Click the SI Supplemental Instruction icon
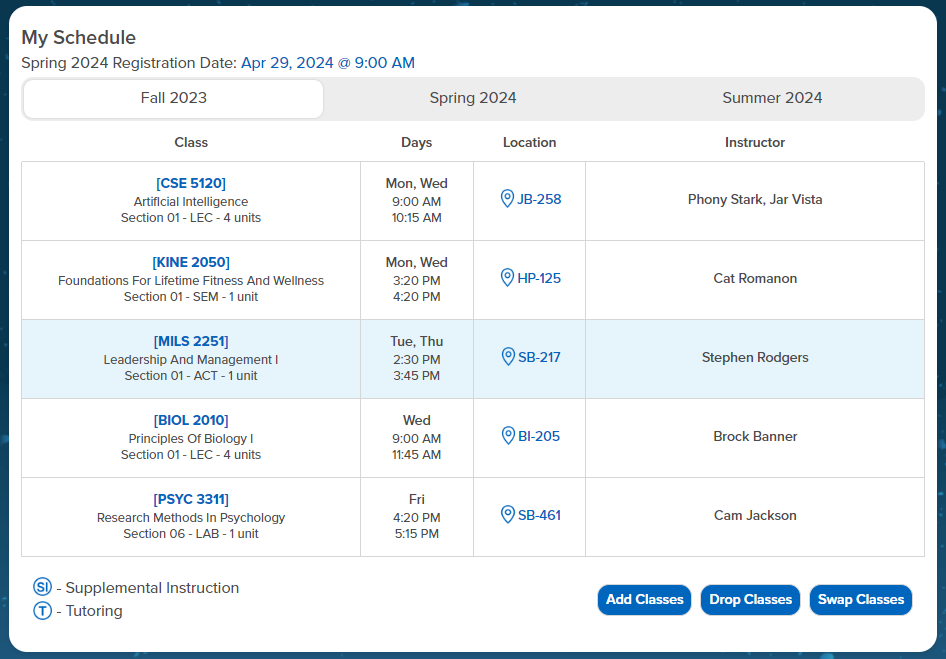946x659 pixels. pos(42,587)
